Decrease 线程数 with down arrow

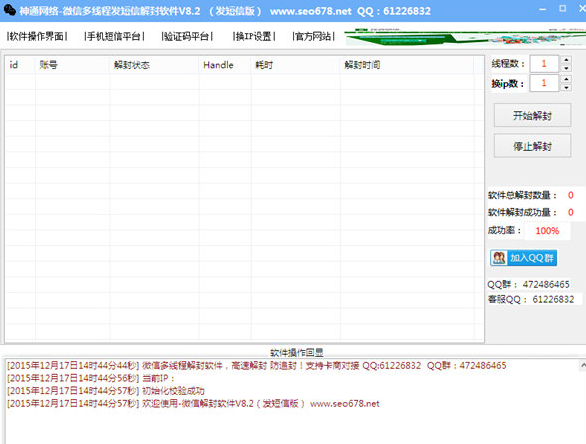click(x=567, y=68)
